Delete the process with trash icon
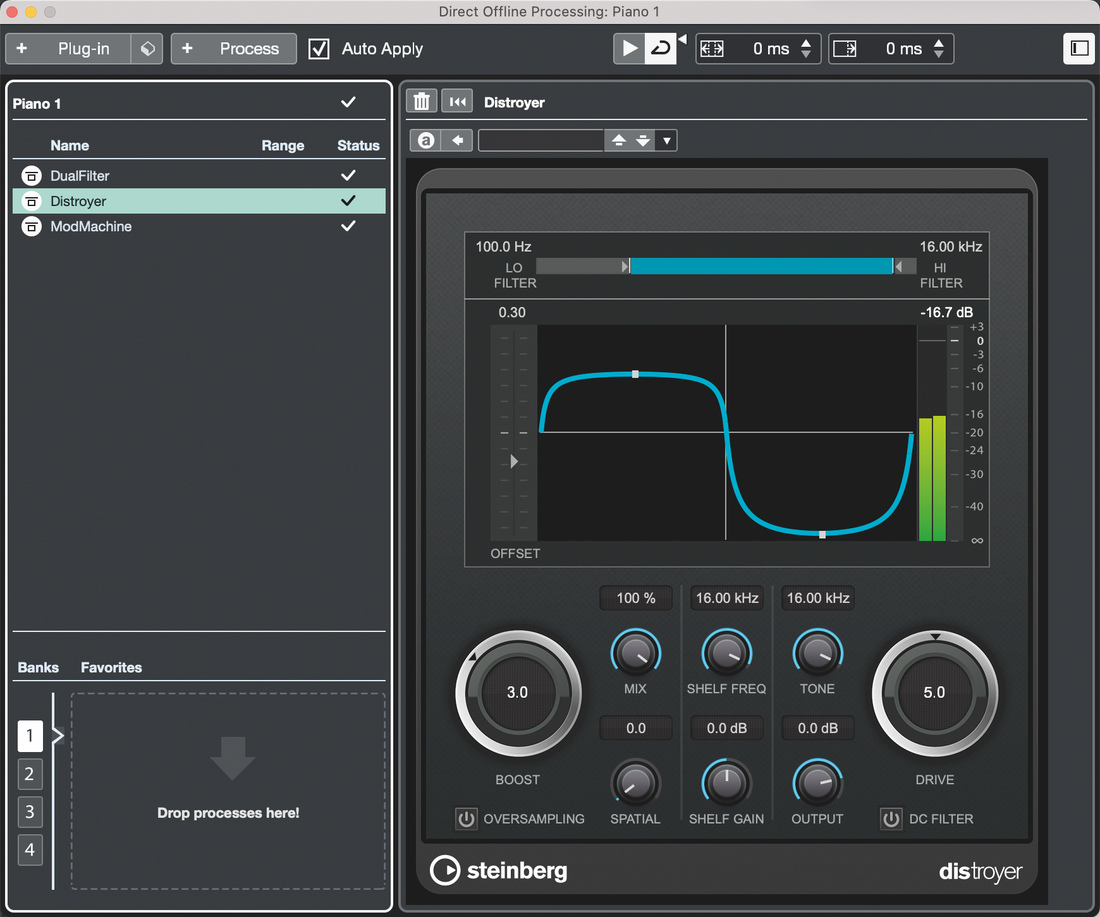 (422, 102)
